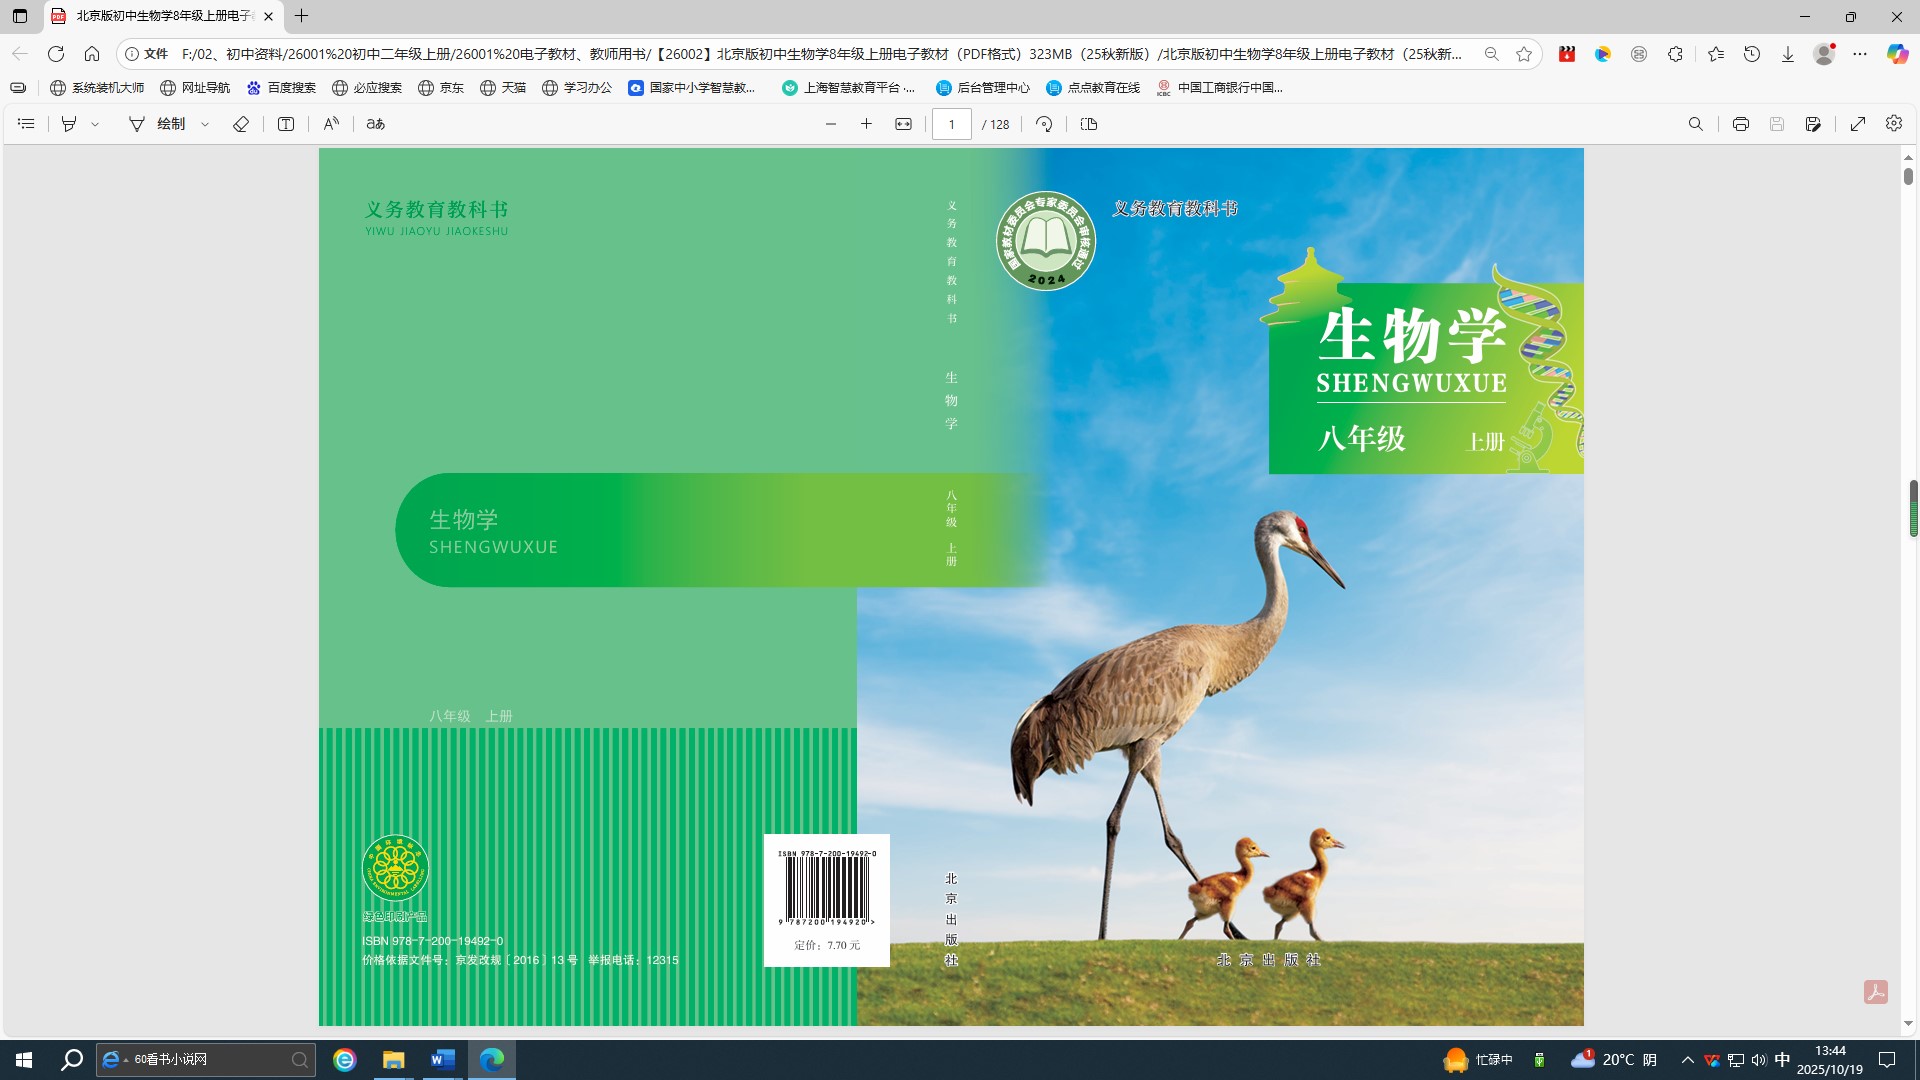Toggle page view layout button

point(1089,124)
